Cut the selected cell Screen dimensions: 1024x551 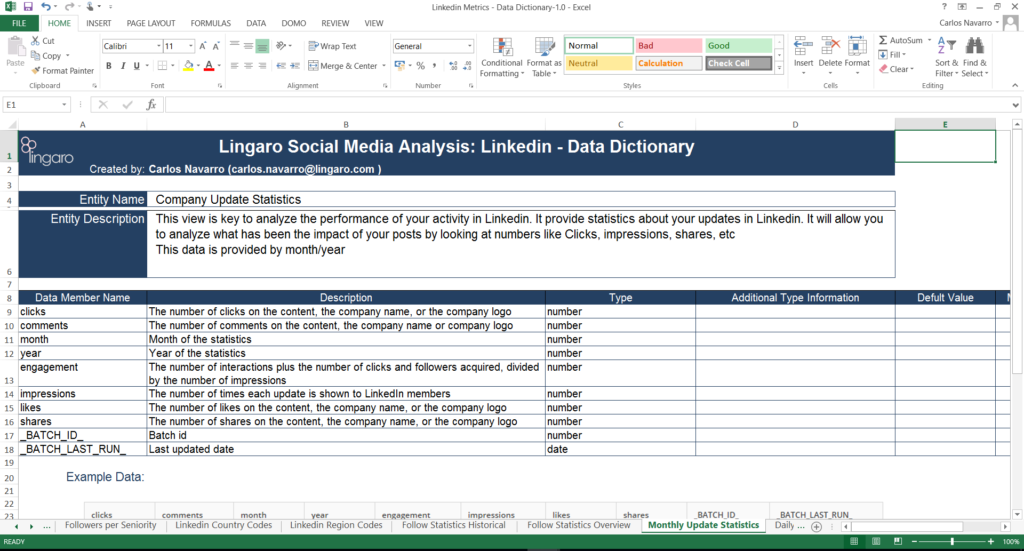(43, 40)
